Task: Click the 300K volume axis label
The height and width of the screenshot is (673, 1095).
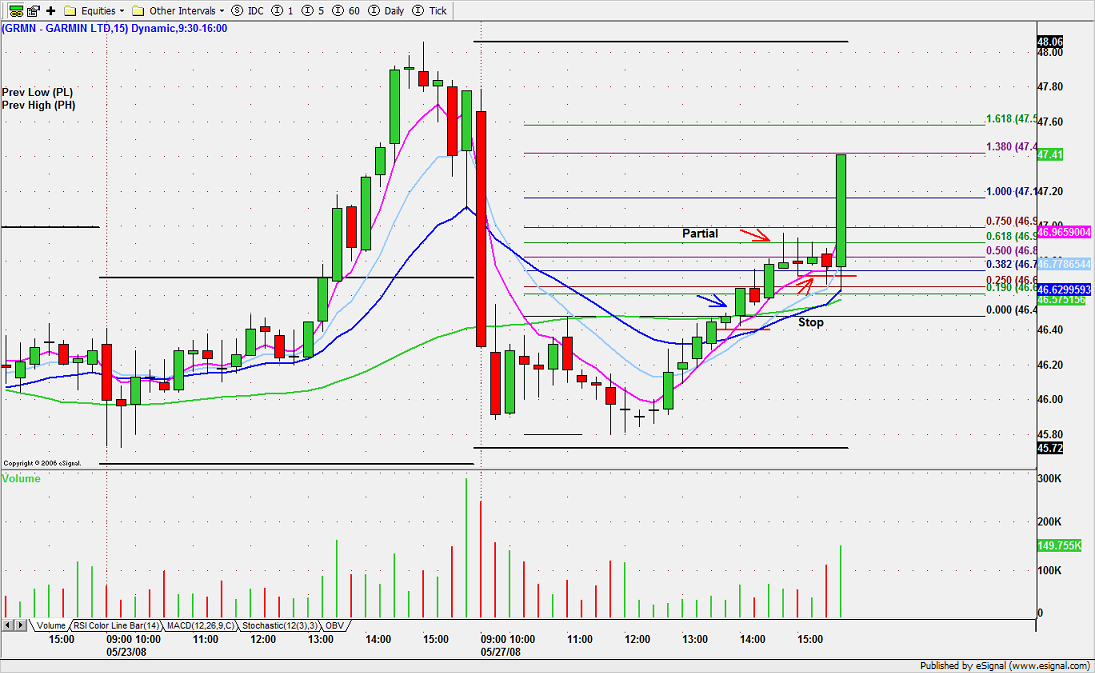Action: [1050, 479]
